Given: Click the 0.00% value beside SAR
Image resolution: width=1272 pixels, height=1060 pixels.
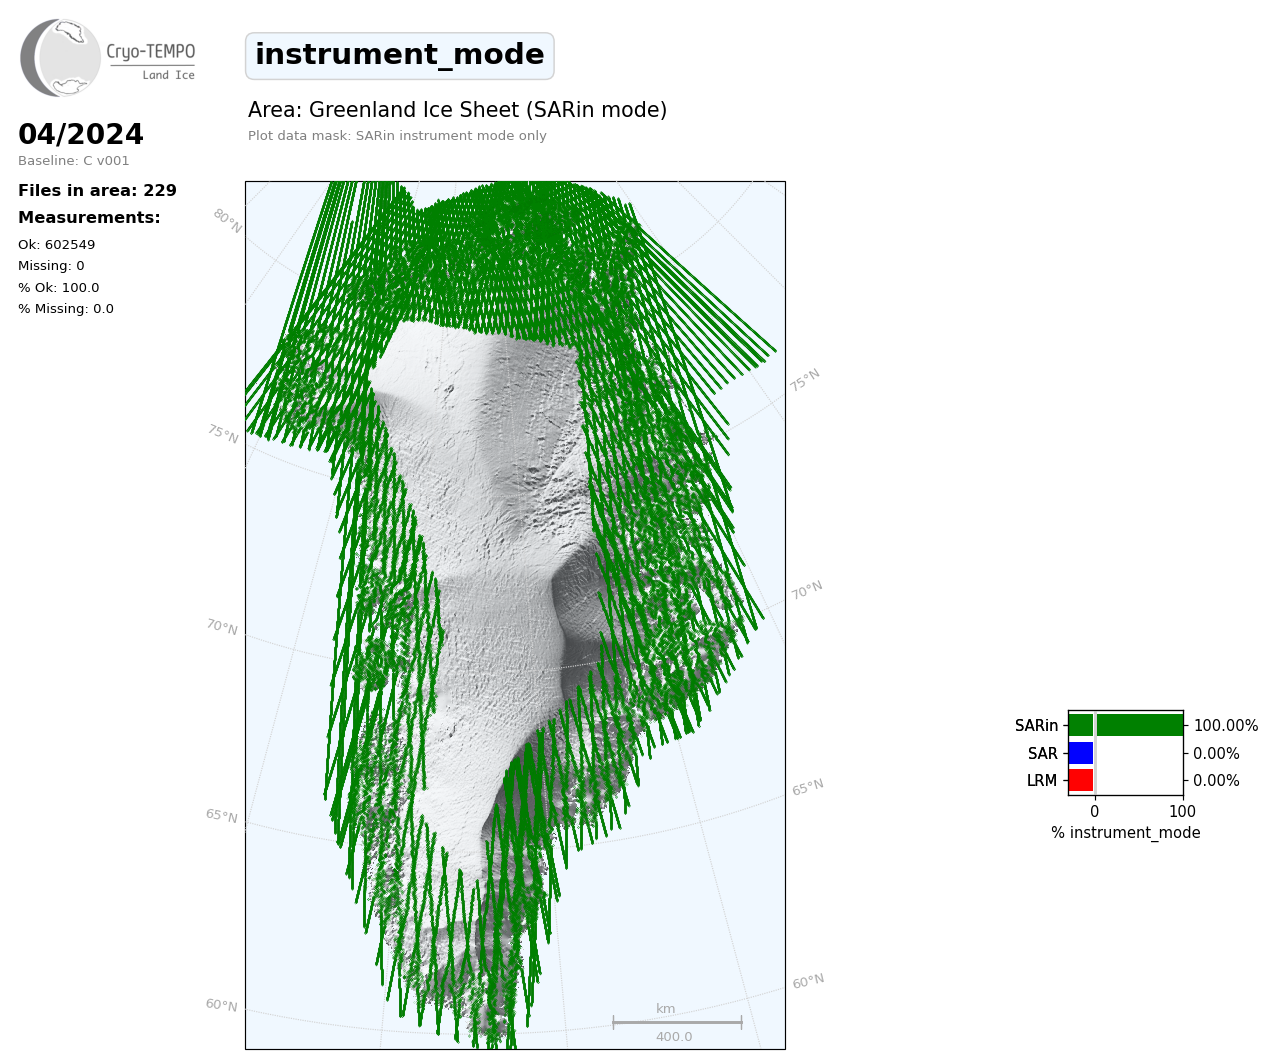Looking at the screenshot, I should (x=1216, y=754).
